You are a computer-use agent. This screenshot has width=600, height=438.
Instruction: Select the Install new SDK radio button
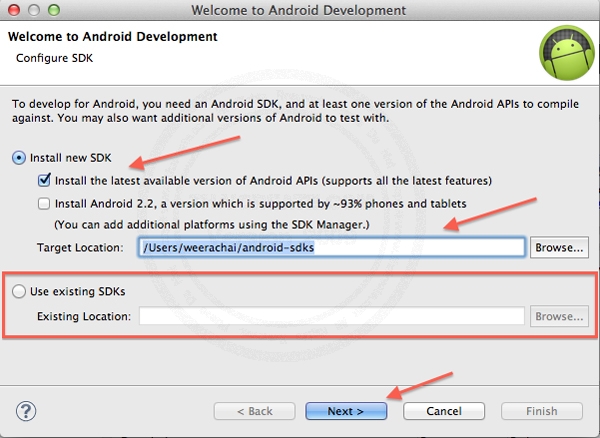19,158
